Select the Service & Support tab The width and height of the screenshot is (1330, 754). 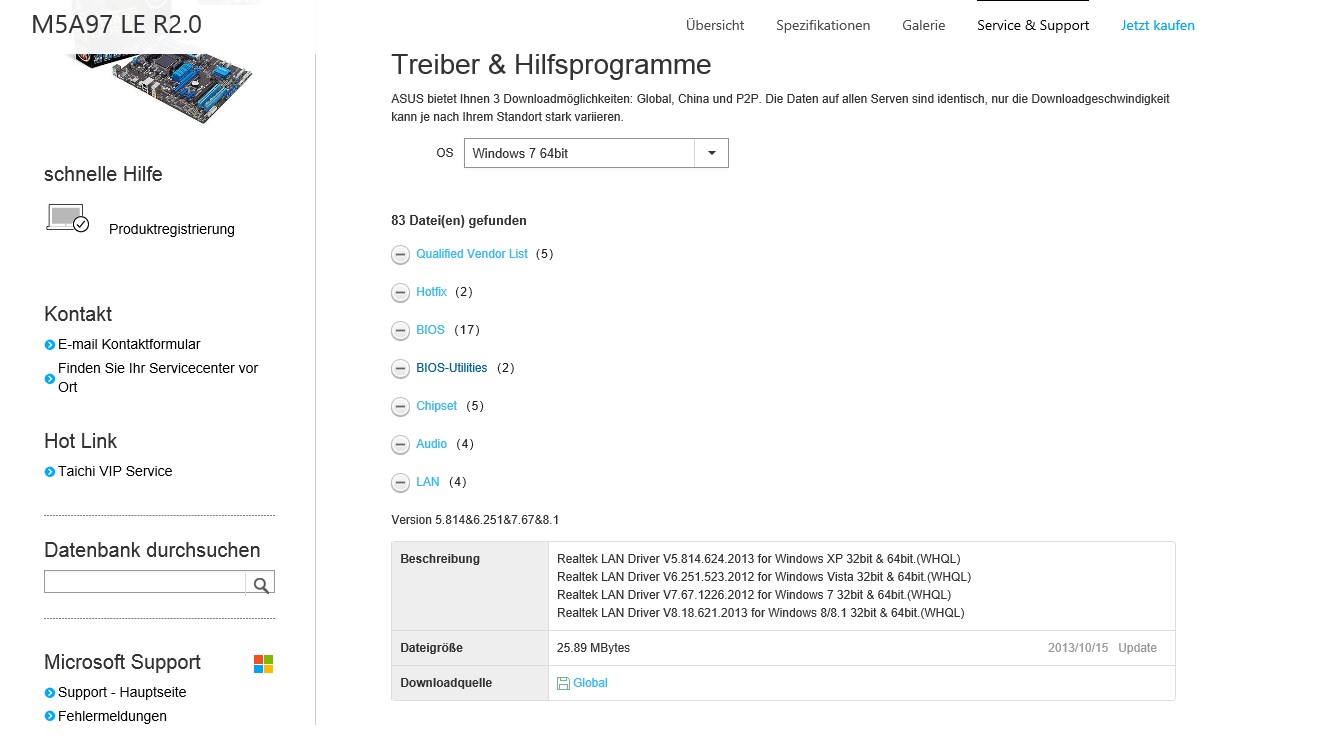coord(1033,25)
